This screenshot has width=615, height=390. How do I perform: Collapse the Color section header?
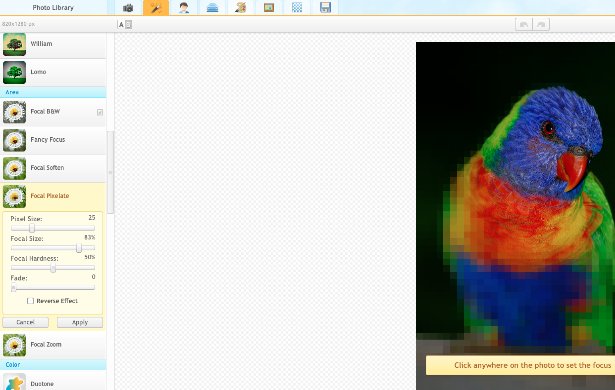(53, 365)
